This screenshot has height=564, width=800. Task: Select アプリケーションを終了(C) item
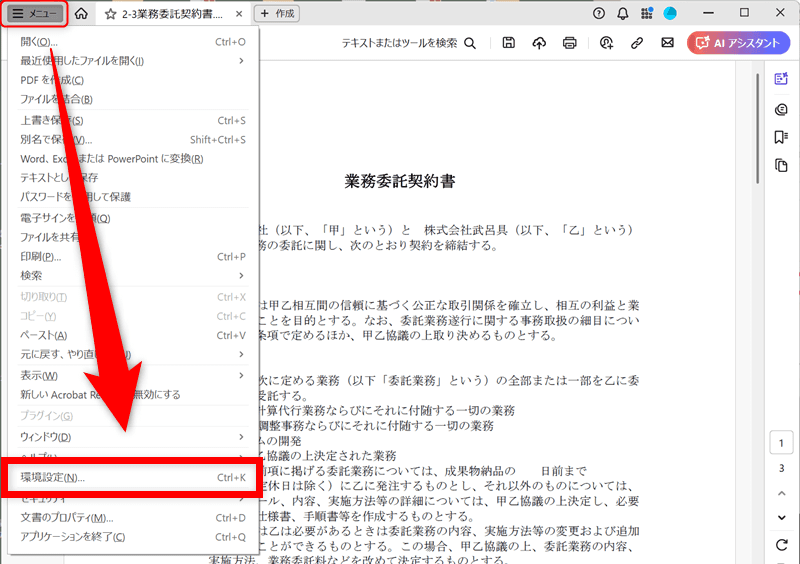pyautogui.click(x=133, y=537)
